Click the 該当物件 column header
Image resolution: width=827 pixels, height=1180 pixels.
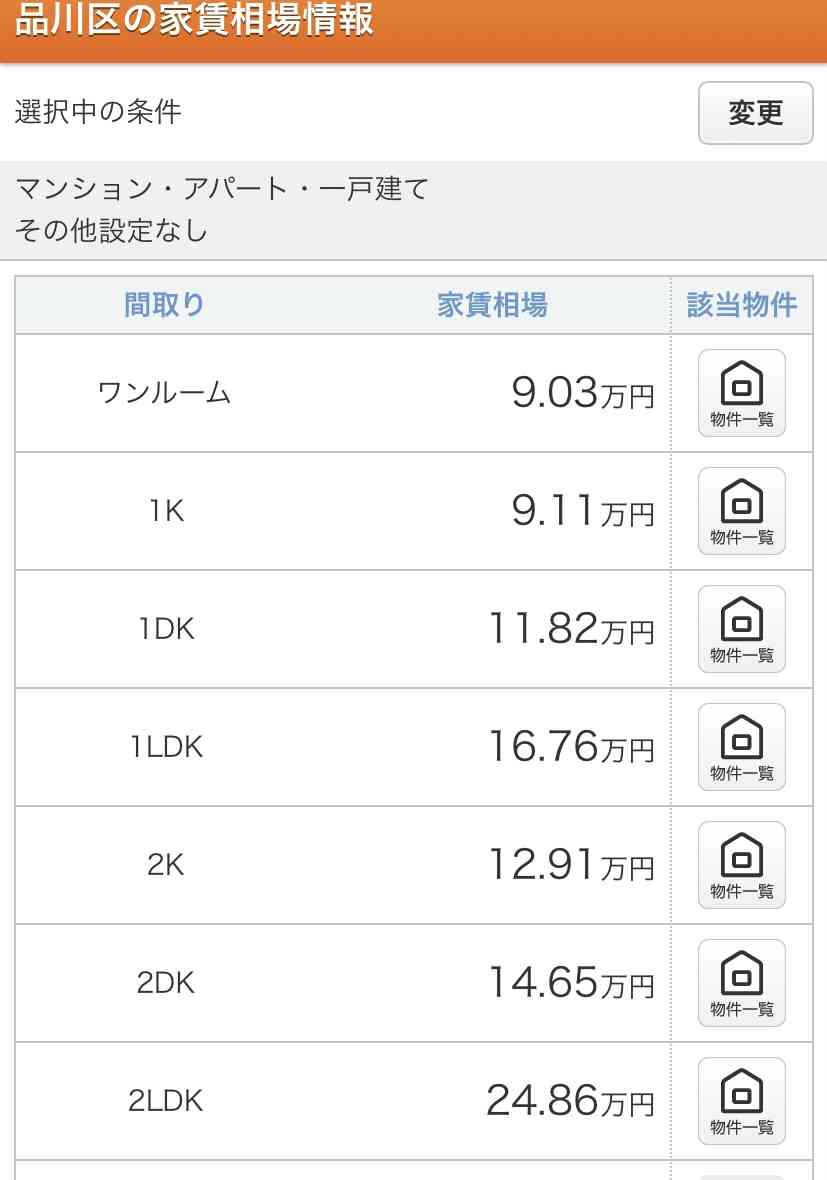pos(742,305)
